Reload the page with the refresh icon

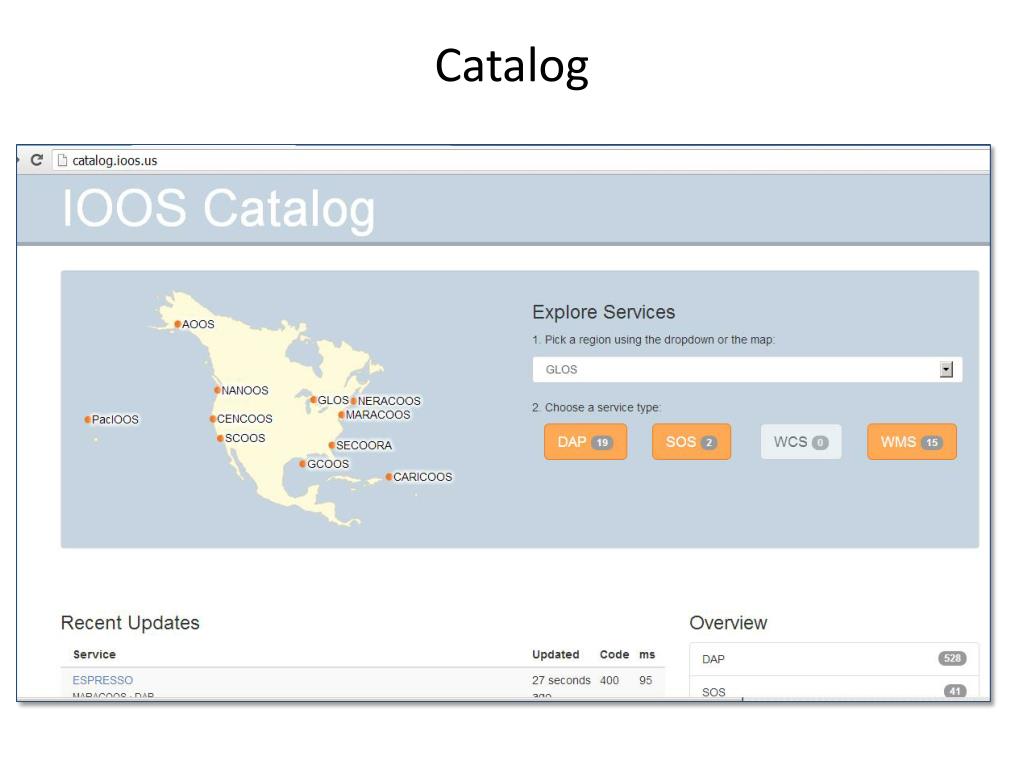tap(37, 160)
